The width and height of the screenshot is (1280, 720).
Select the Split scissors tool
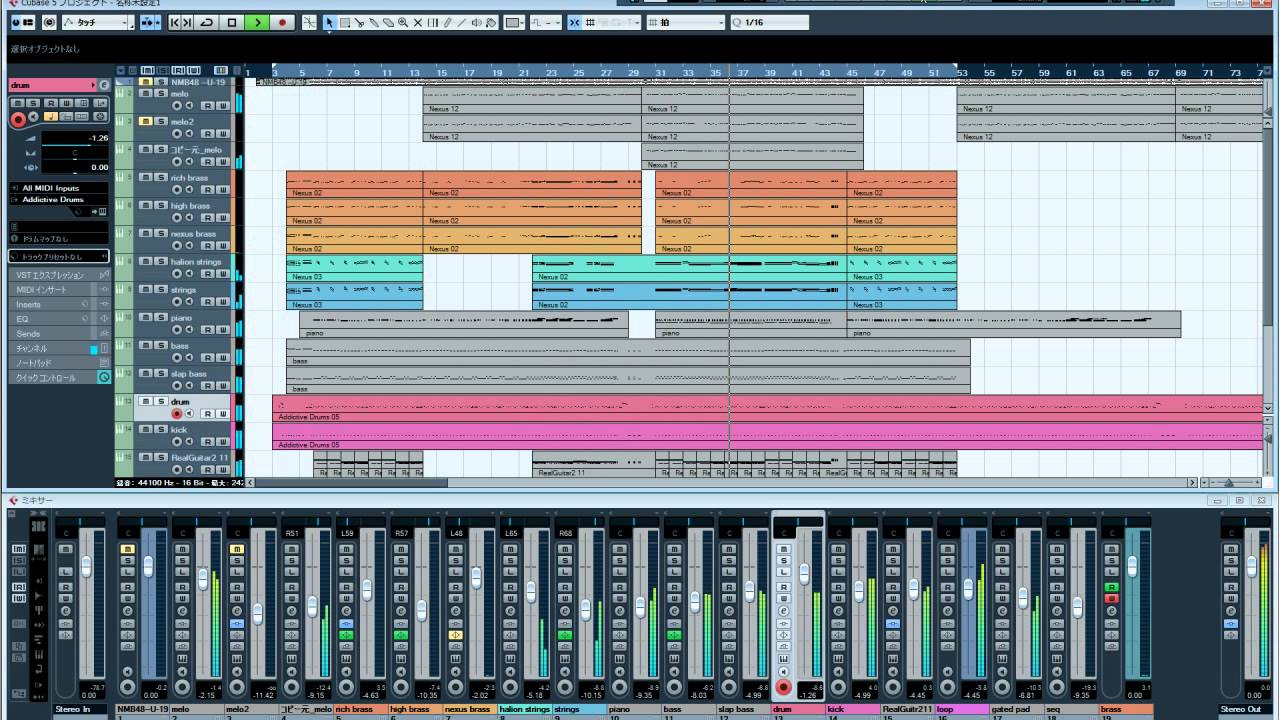tap(359, 22)
